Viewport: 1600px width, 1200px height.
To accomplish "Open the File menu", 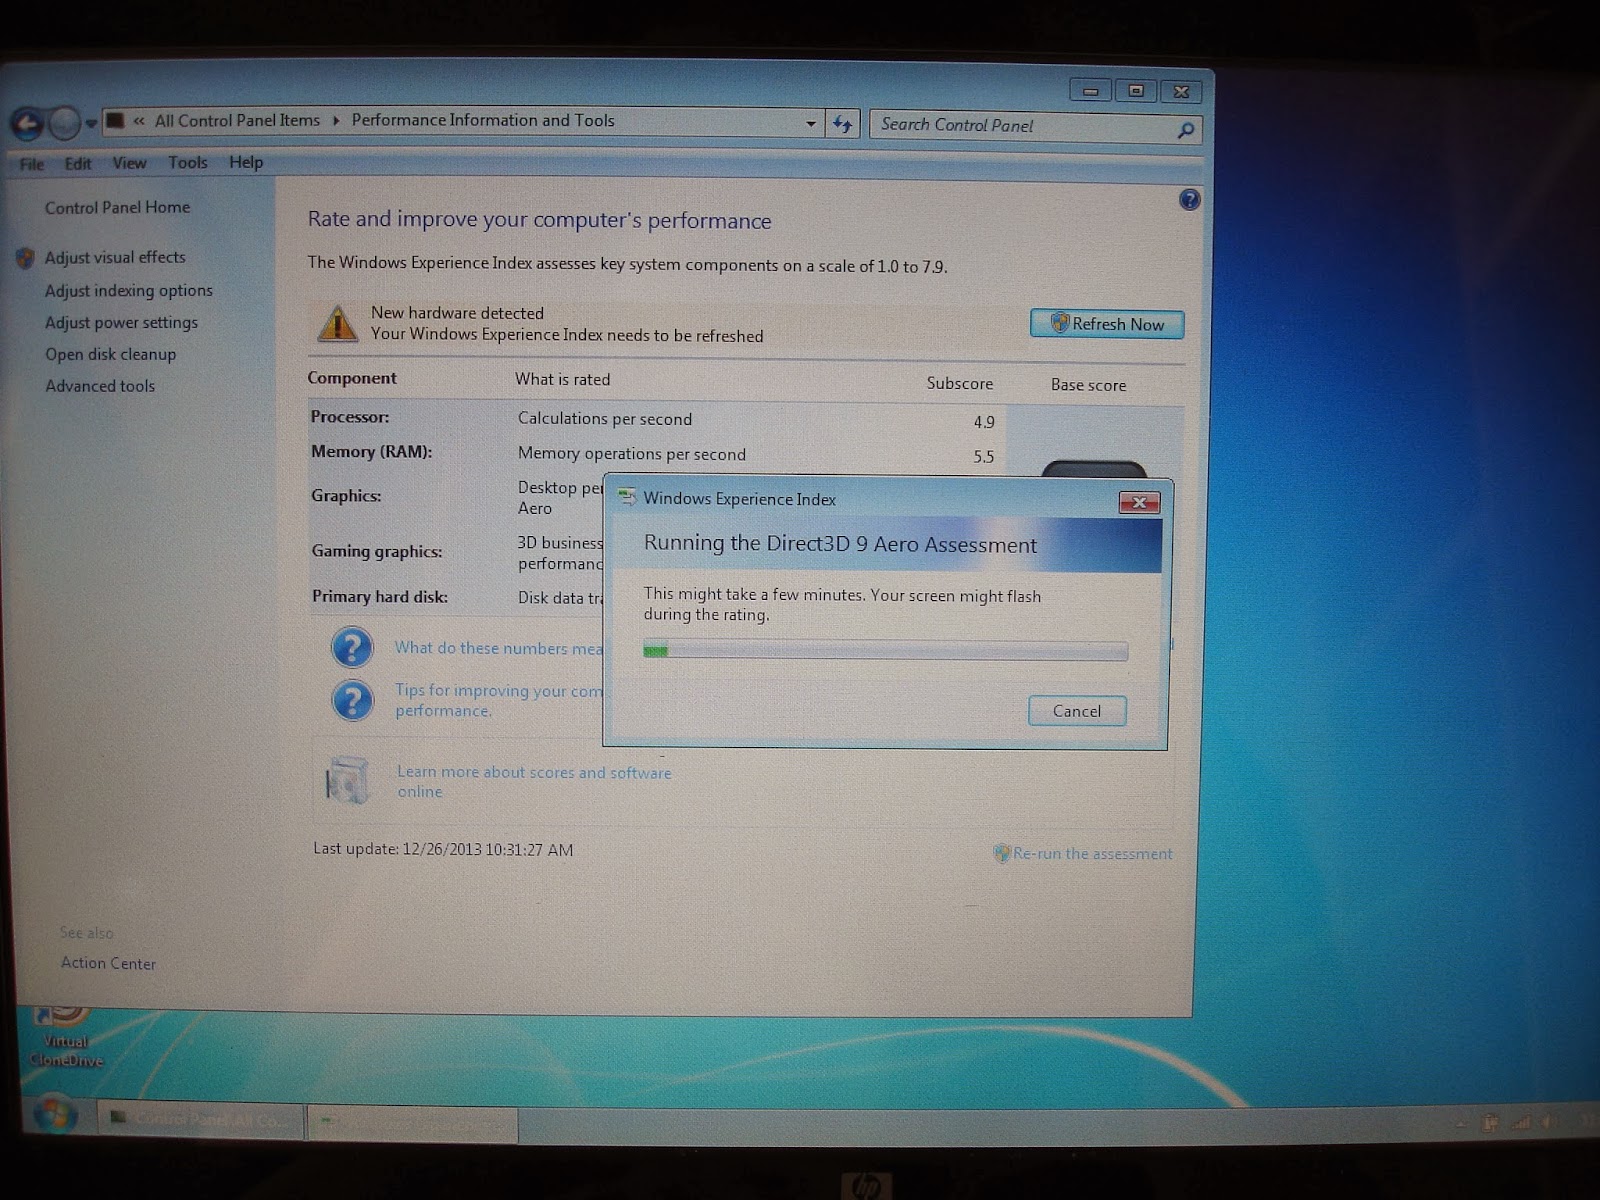I will click(31, 164).
